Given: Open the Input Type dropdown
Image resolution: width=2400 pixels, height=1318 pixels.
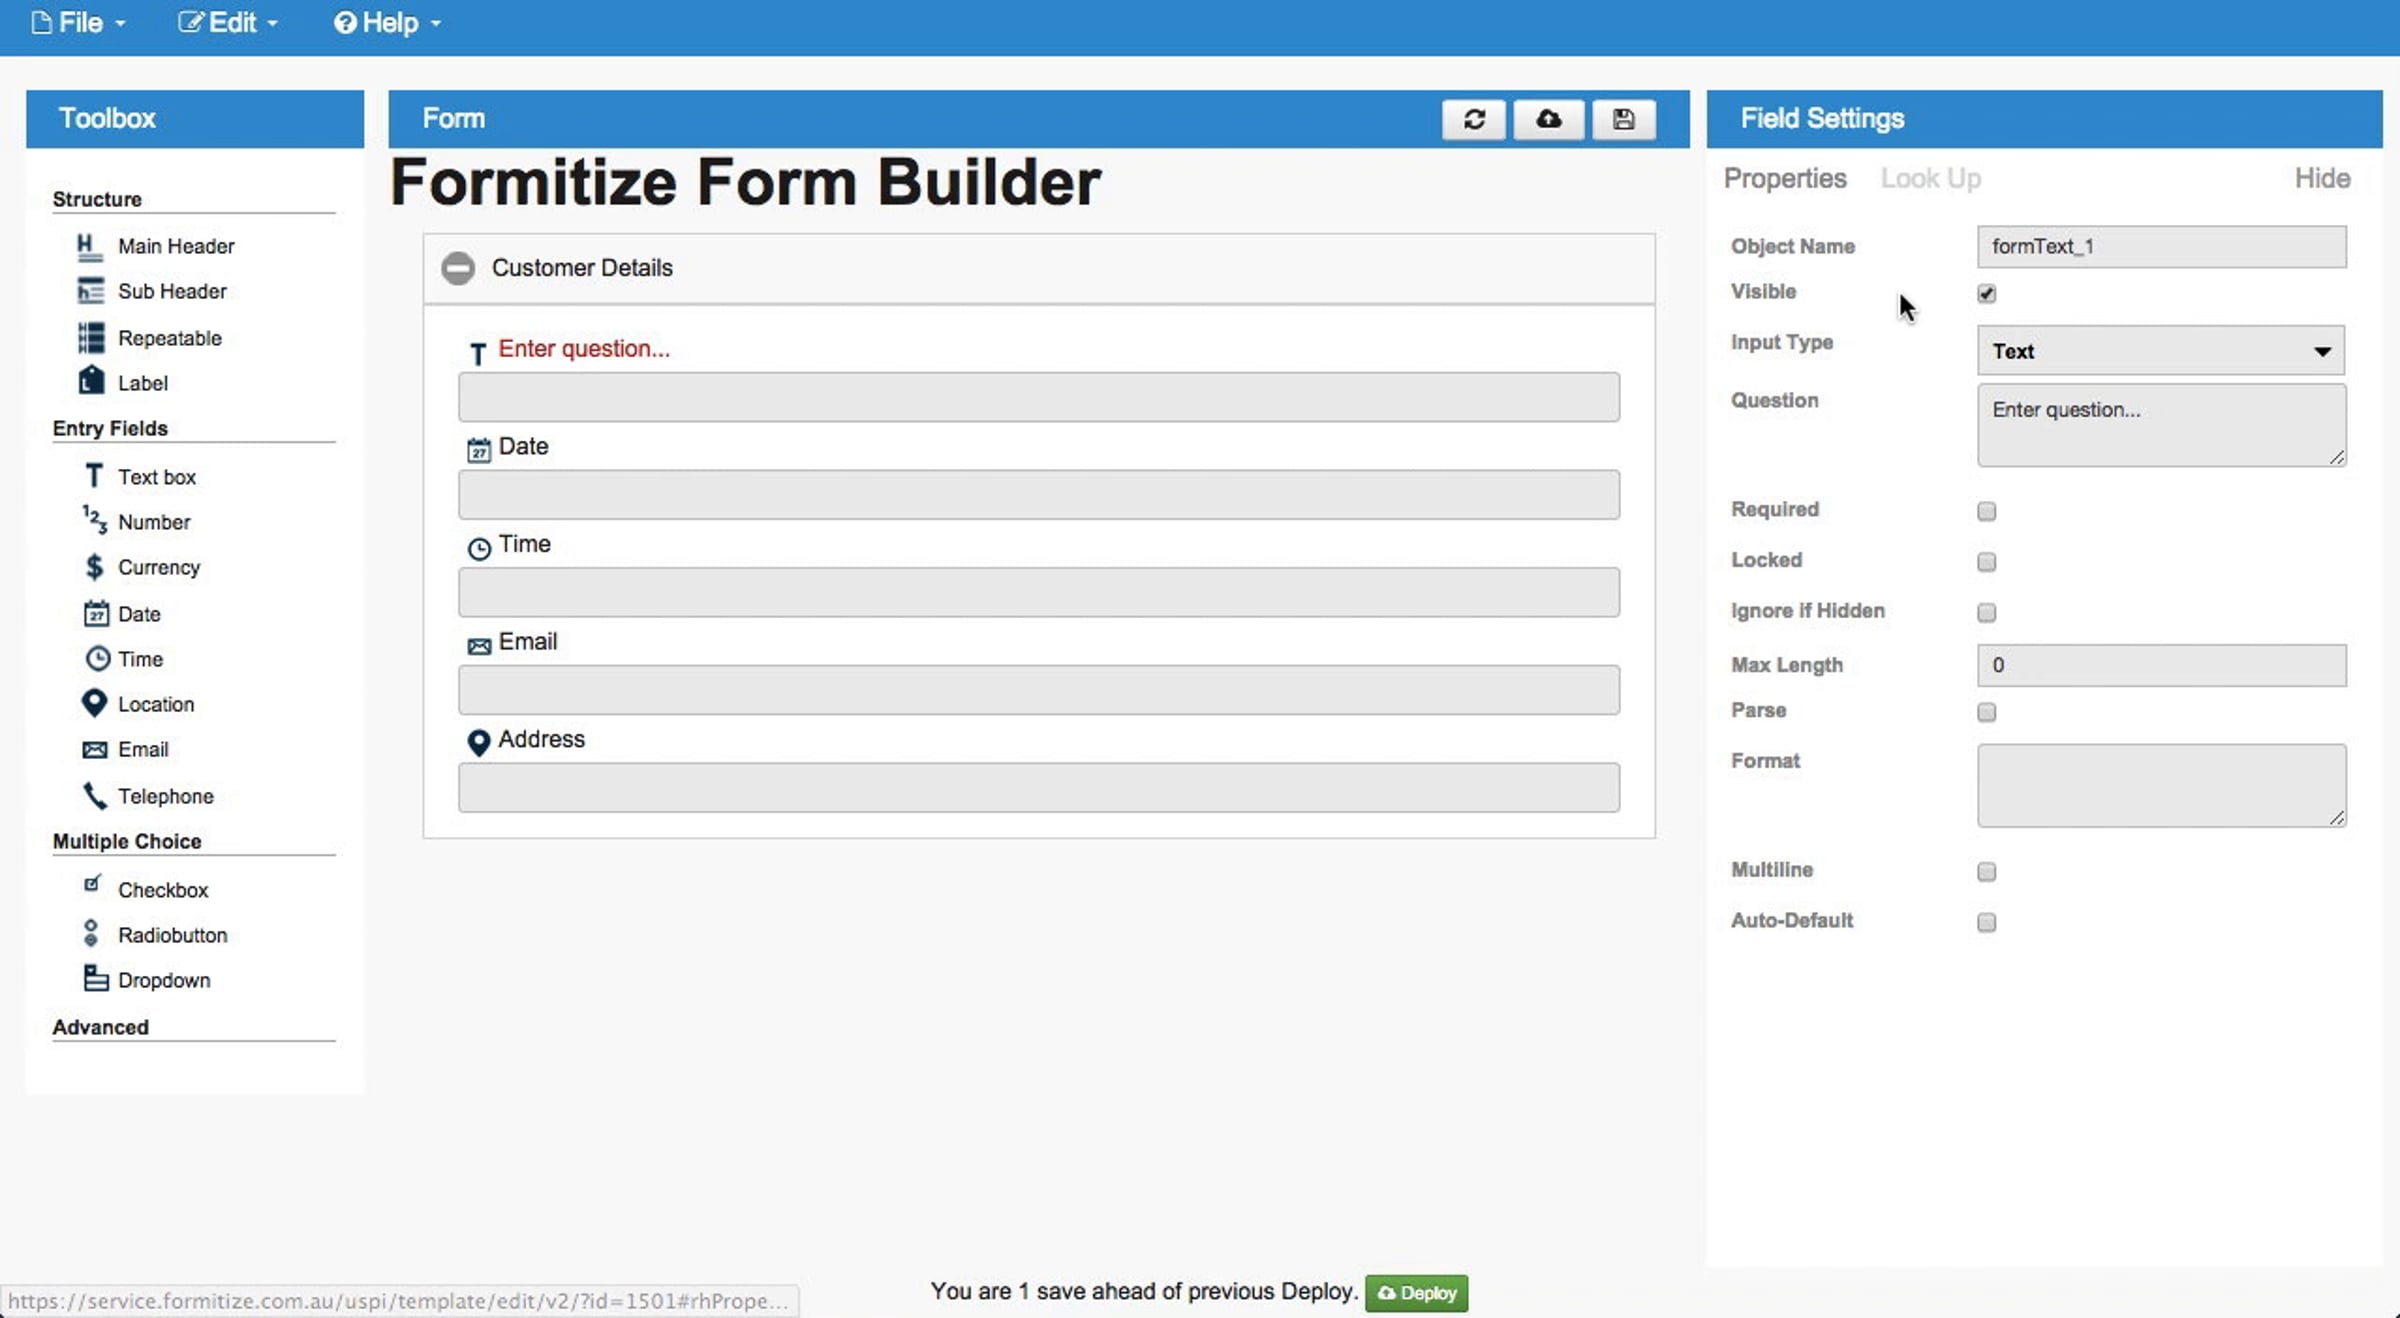Looking at the screenshot, I should click(x=2161, y=351).
